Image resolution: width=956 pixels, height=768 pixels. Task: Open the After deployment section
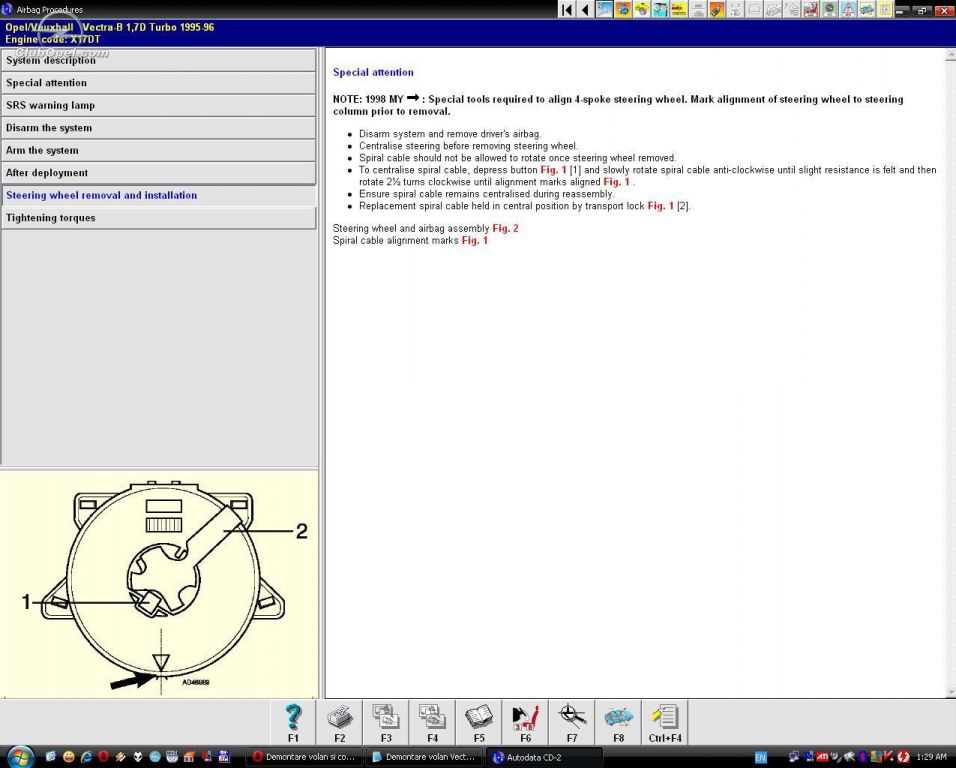click(x=159, y=173)
